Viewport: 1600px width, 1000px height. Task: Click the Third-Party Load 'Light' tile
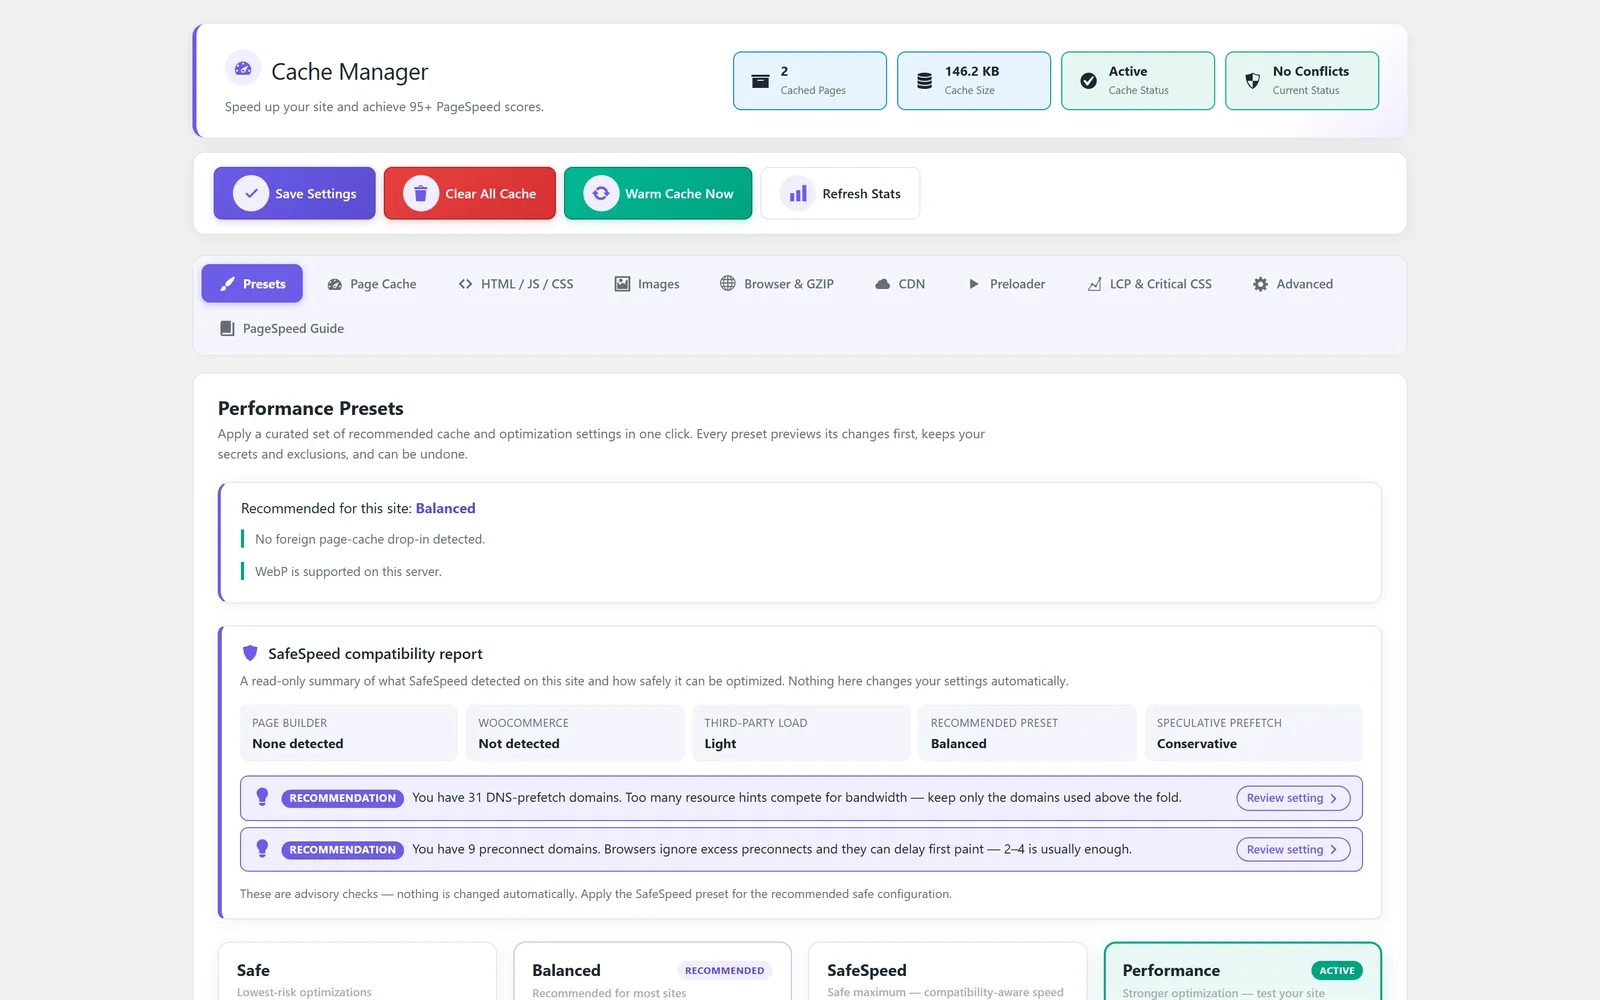click(x=801, y=733)
